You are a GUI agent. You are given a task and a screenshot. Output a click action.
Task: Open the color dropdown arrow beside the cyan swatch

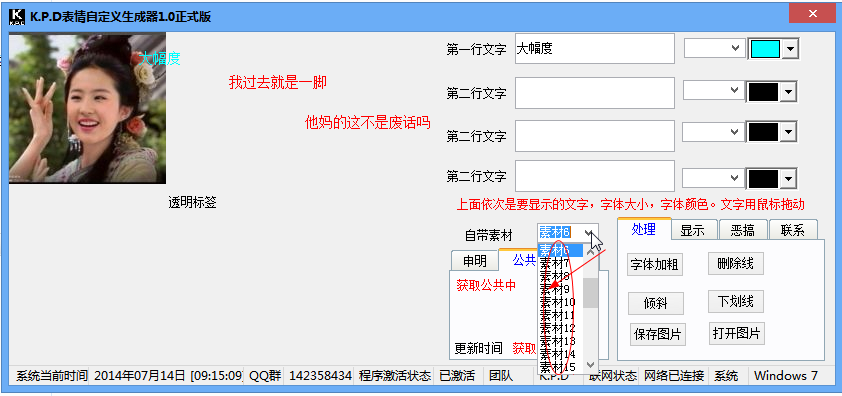tap(790, 49)
